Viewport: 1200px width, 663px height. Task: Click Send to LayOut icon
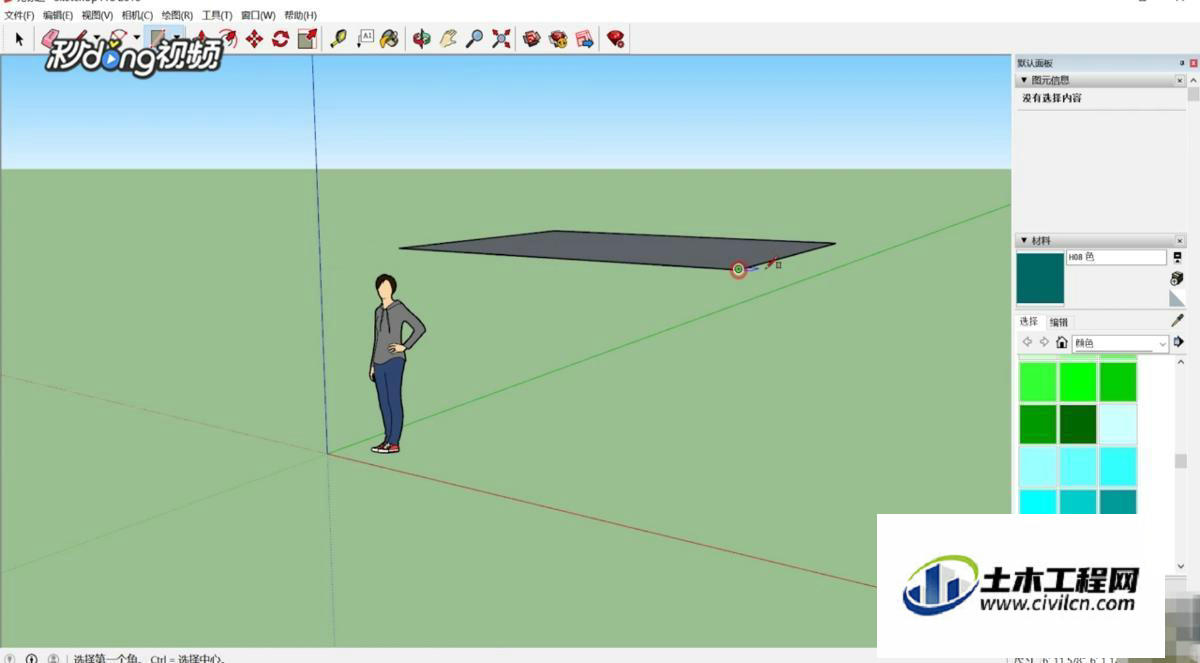coord(584,39)
